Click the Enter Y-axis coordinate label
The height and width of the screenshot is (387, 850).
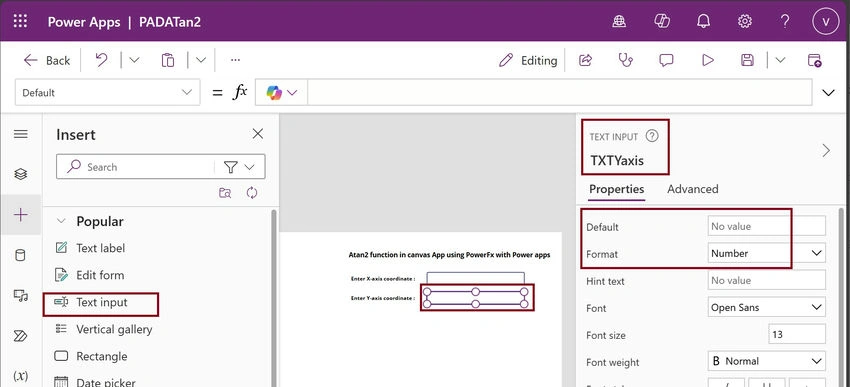click(383, 298)
